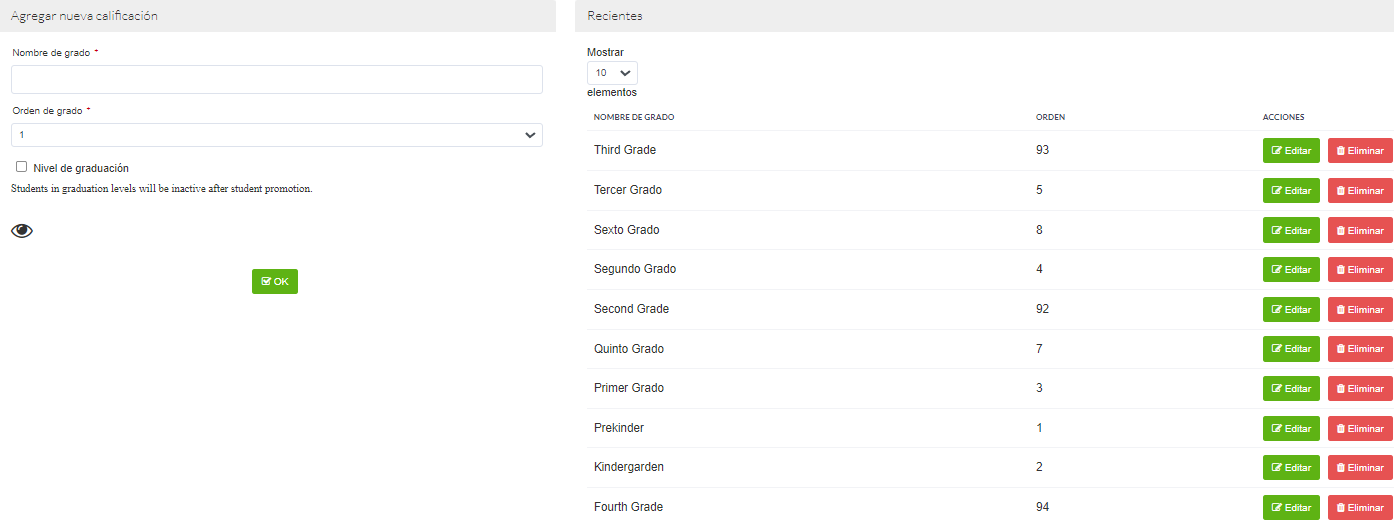
Task: Delete the Third Grade row
Action: (1360, 151)
